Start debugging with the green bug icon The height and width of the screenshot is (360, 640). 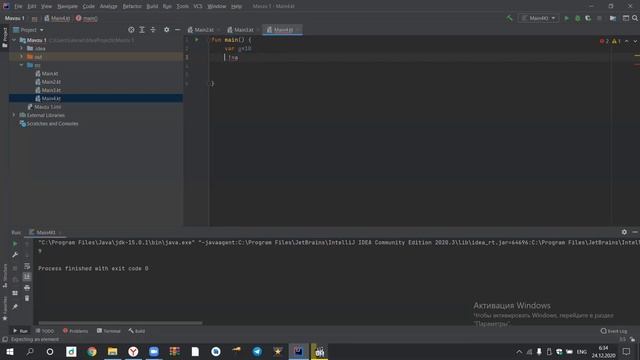click(578, 18)
